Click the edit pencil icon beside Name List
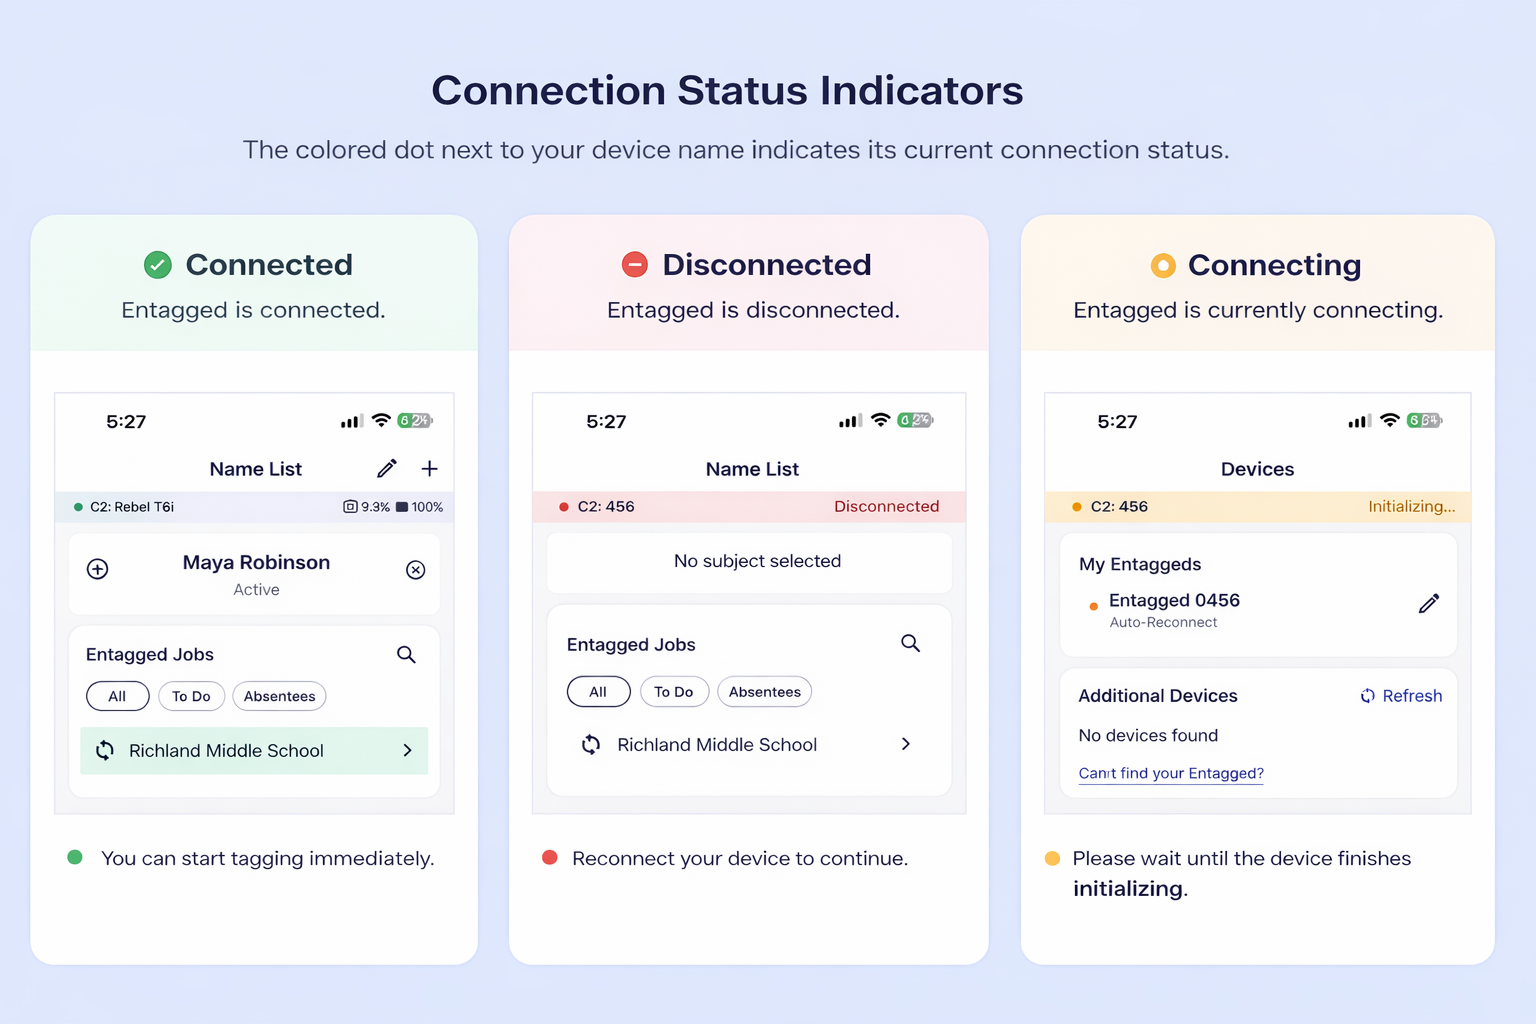1536x1024 pixels. pos(387,468)
